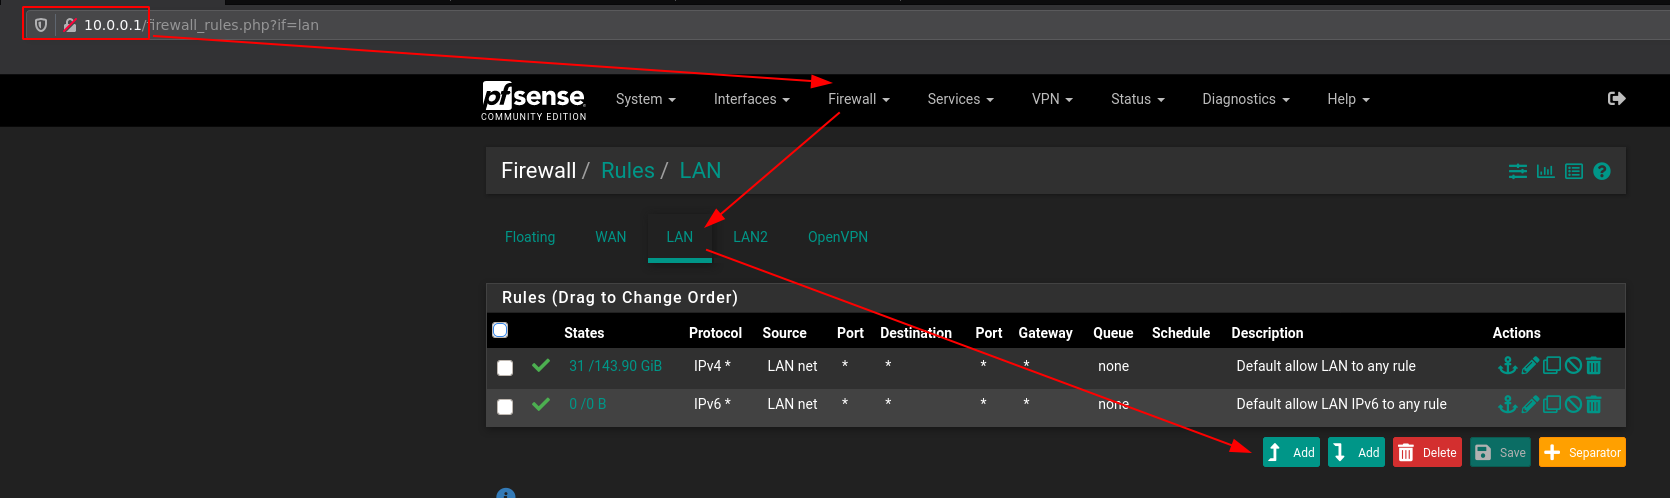
Task: Click the Schedule column header
Action: 1181,333
